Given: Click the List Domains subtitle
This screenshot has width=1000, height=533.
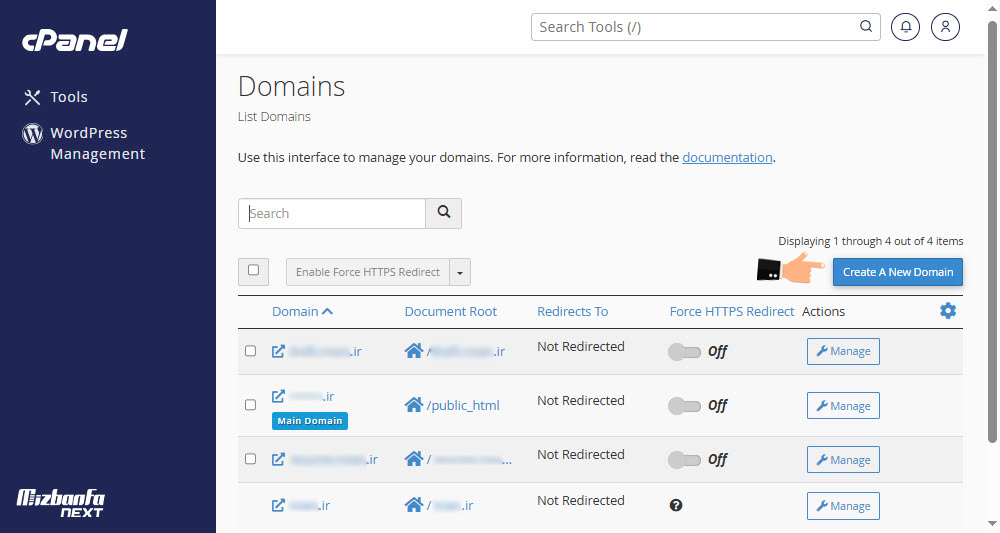Looking at the screenshot, I should (x=274, y=117).
